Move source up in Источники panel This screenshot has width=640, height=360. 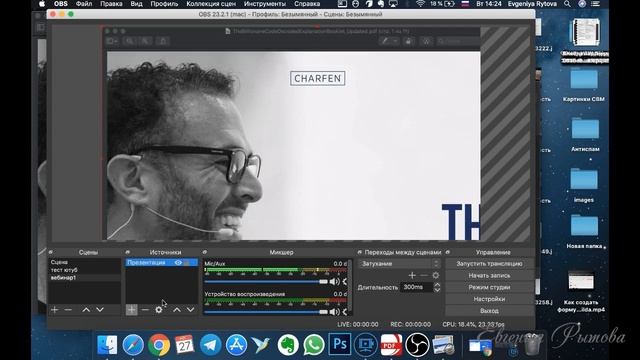(177, 310)
